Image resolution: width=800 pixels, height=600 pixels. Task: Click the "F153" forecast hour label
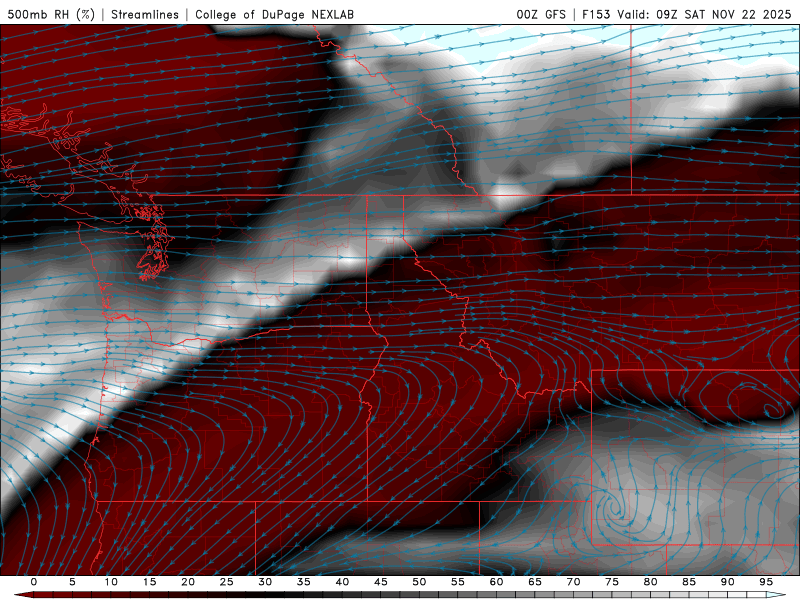(x=596, y=14)
